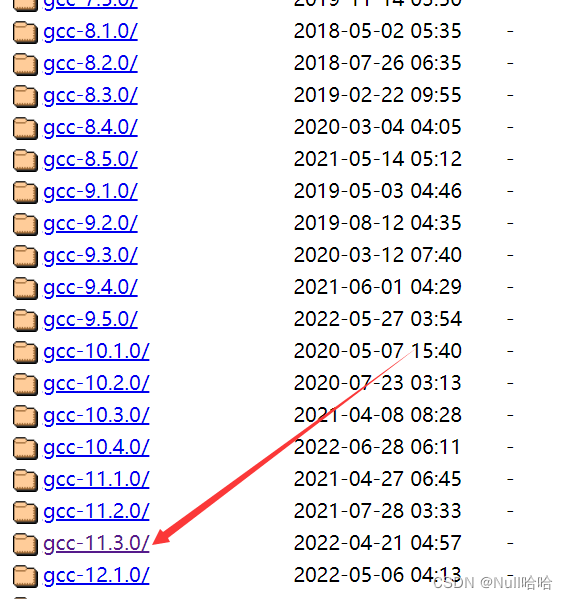Click the folder icon beside gcc-9.1.0/

[25, 193]
